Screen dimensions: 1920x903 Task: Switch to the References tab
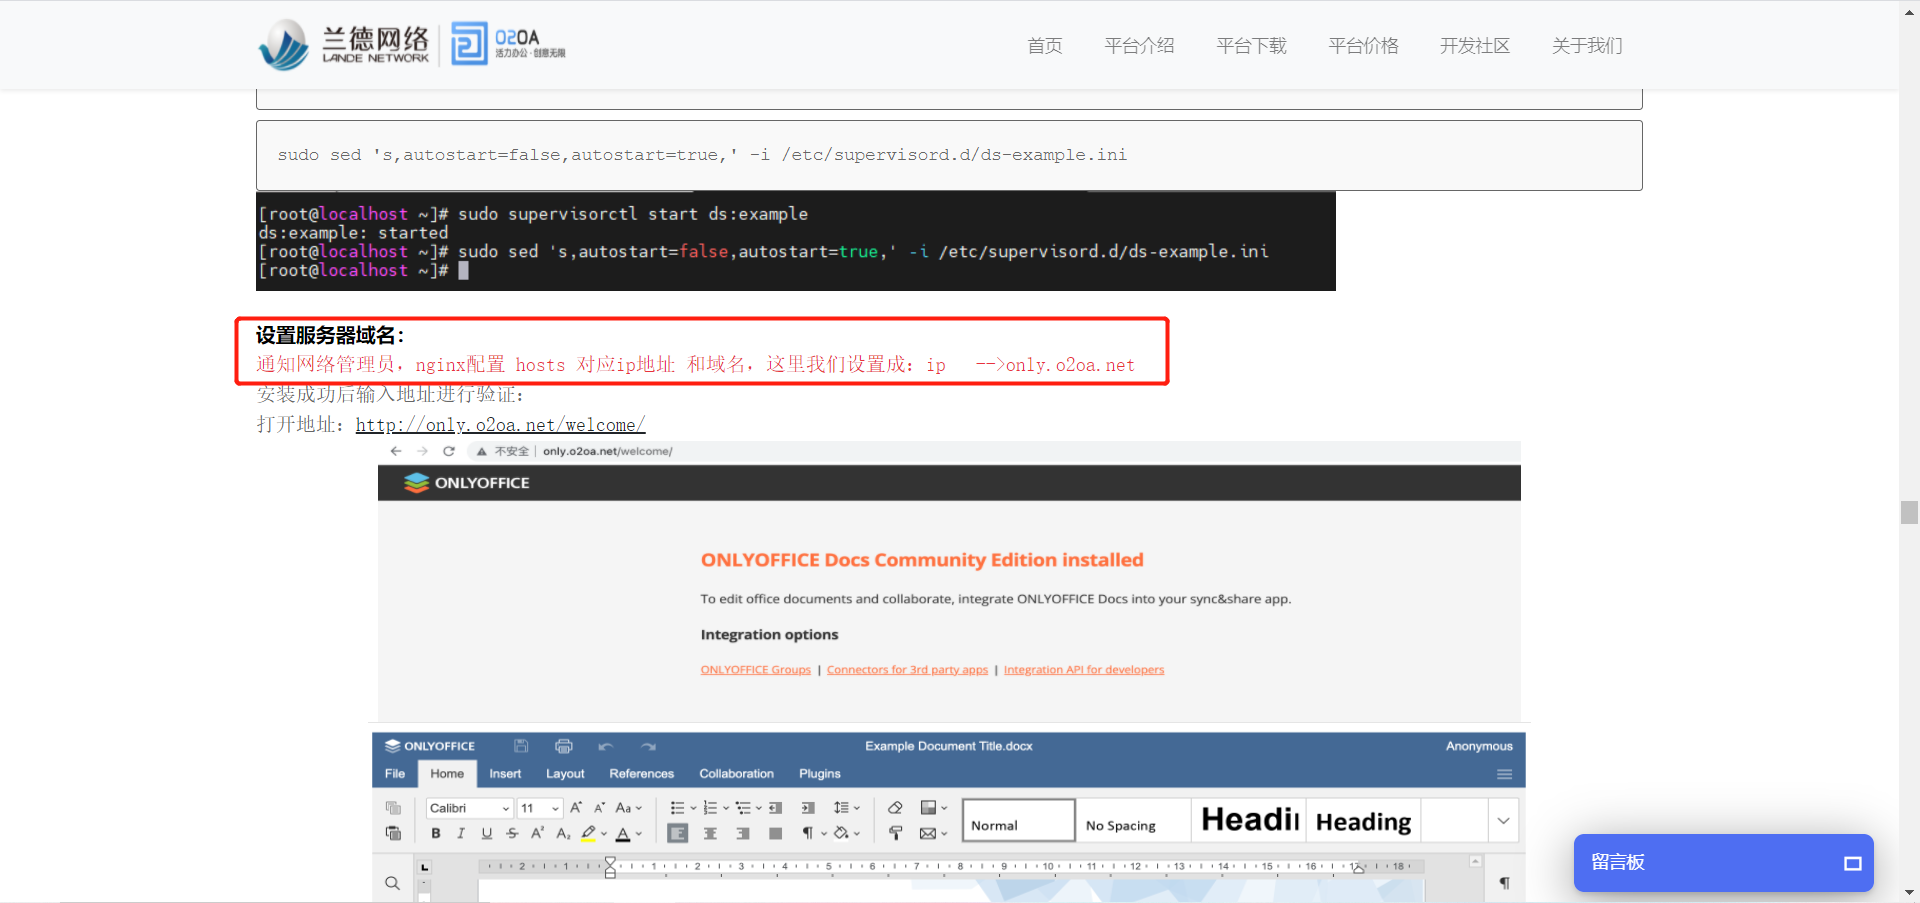(x=642, y=774)
